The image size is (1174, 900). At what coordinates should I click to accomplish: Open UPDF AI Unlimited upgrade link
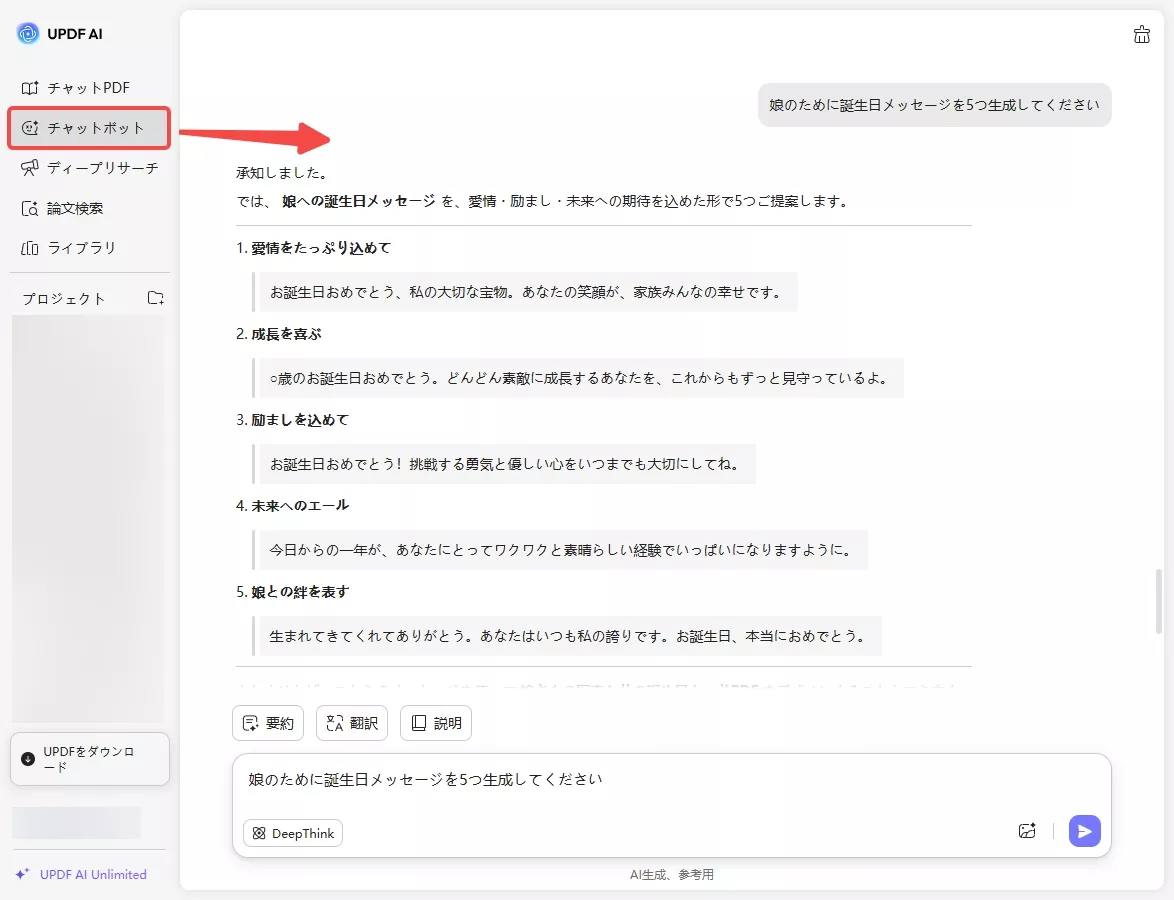[87, 874]
